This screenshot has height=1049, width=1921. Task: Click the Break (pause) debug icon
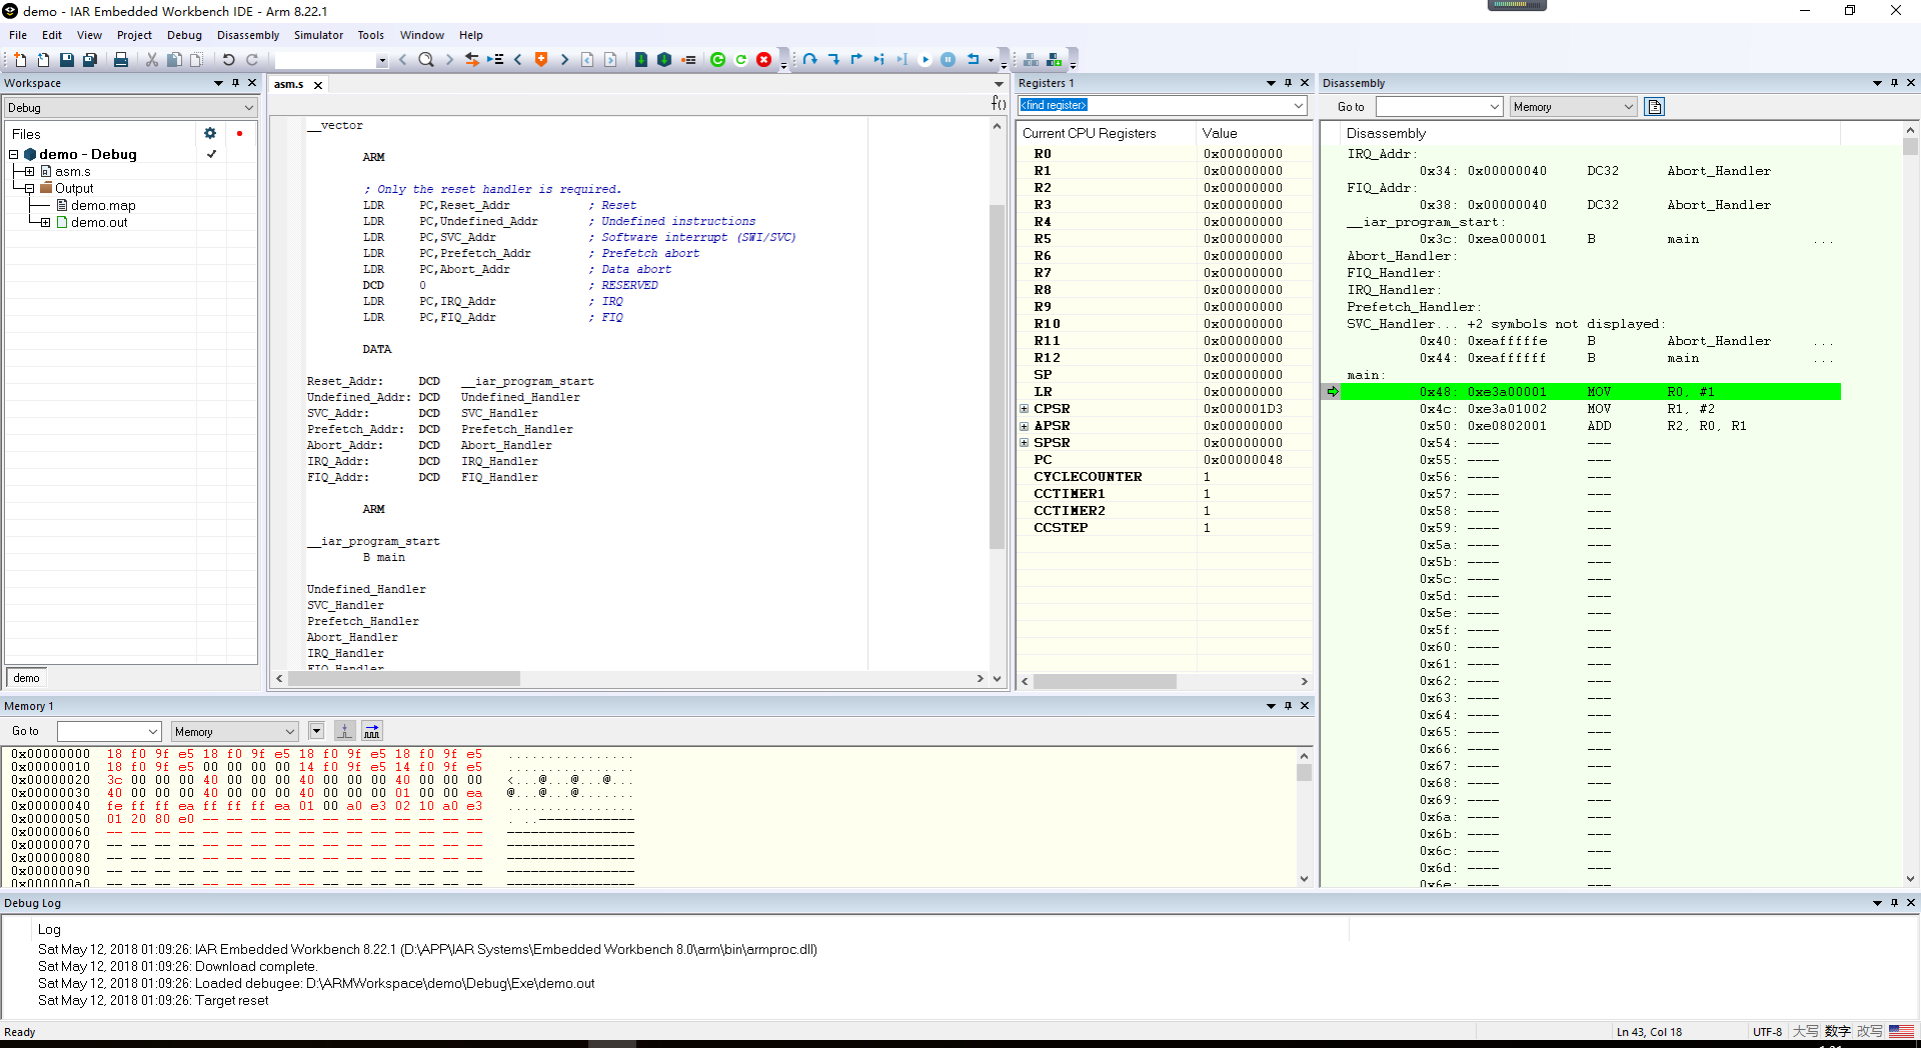948,60
